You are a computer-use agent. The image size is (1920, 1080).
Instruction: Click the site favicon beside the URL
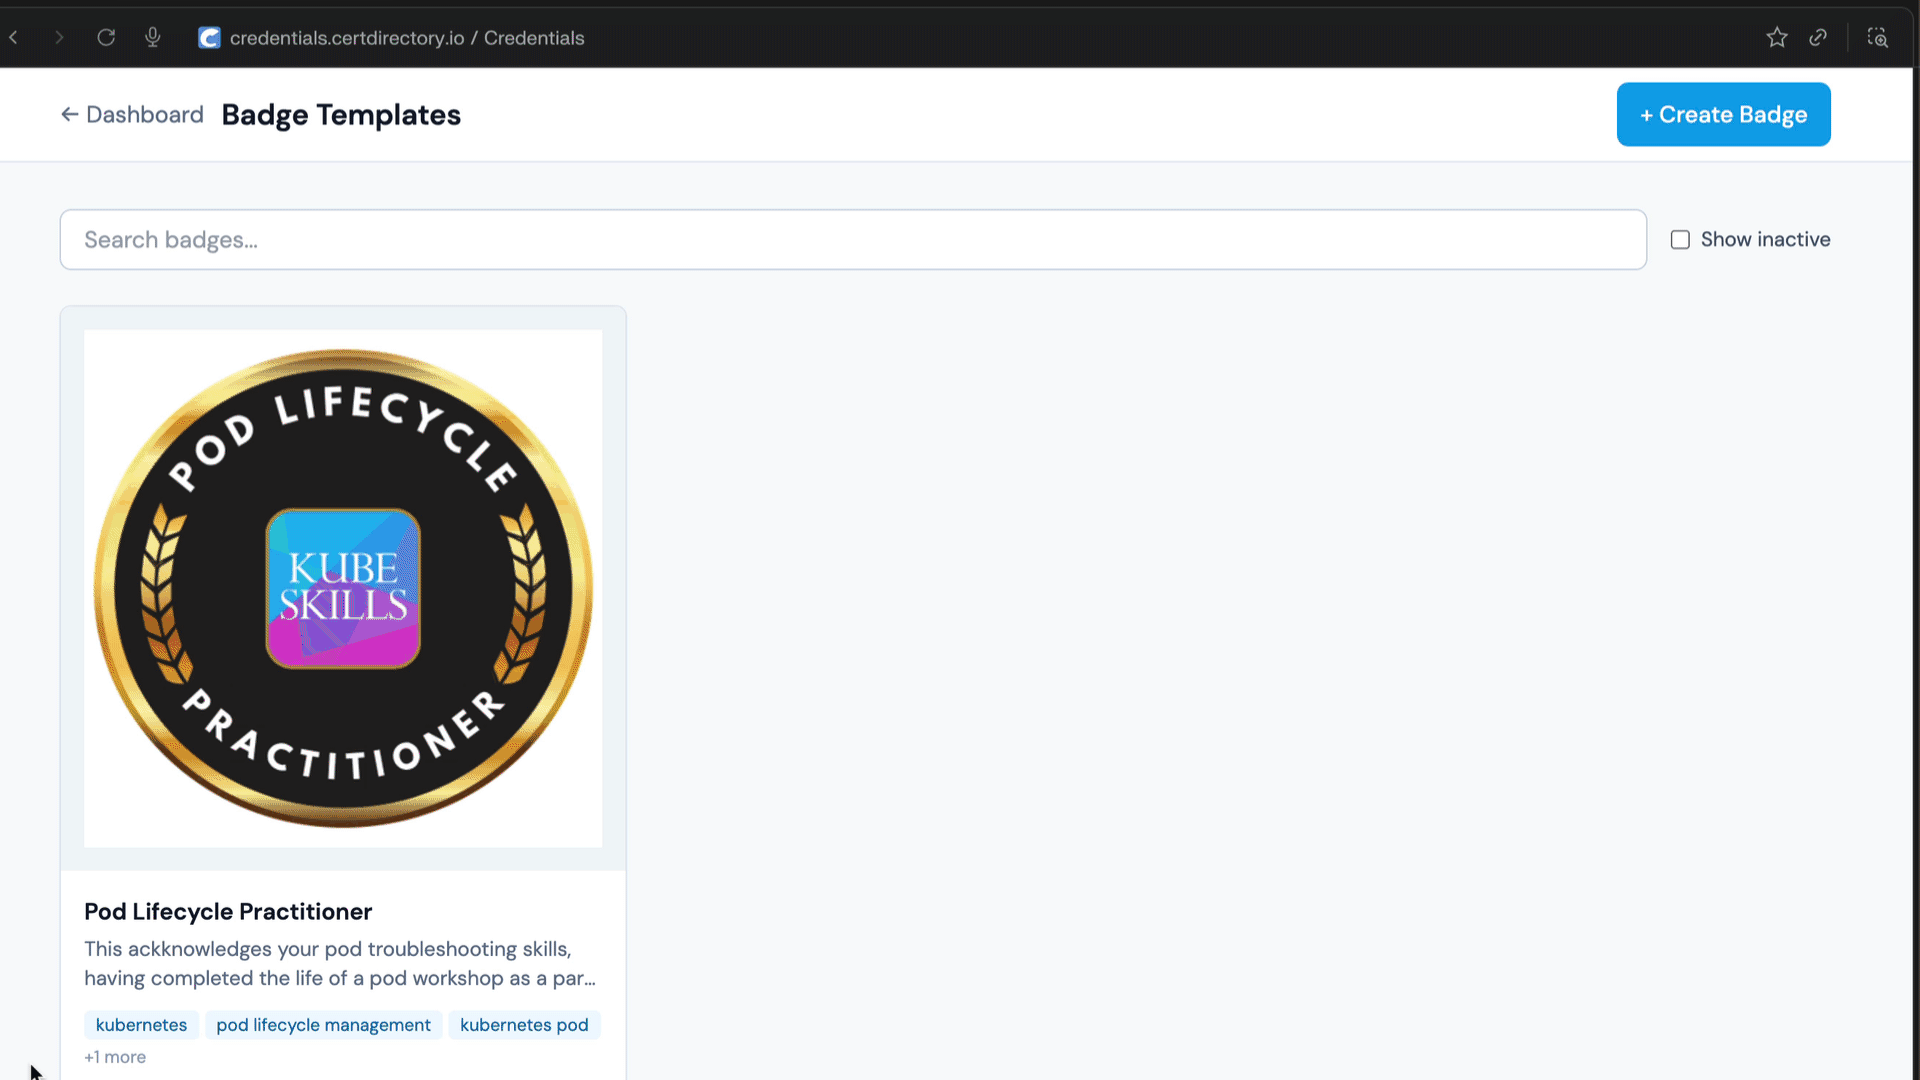click(x=209, y=38)
